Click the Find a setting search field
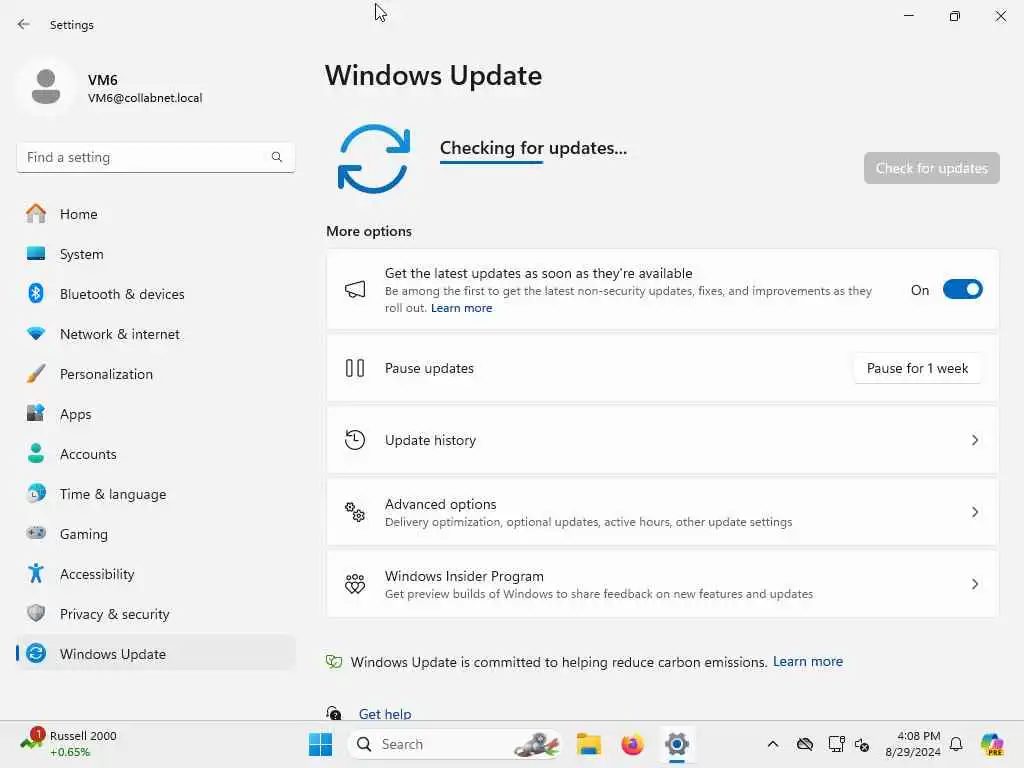The height and width of the screenshot is (768, 1024). pos(155,157)
